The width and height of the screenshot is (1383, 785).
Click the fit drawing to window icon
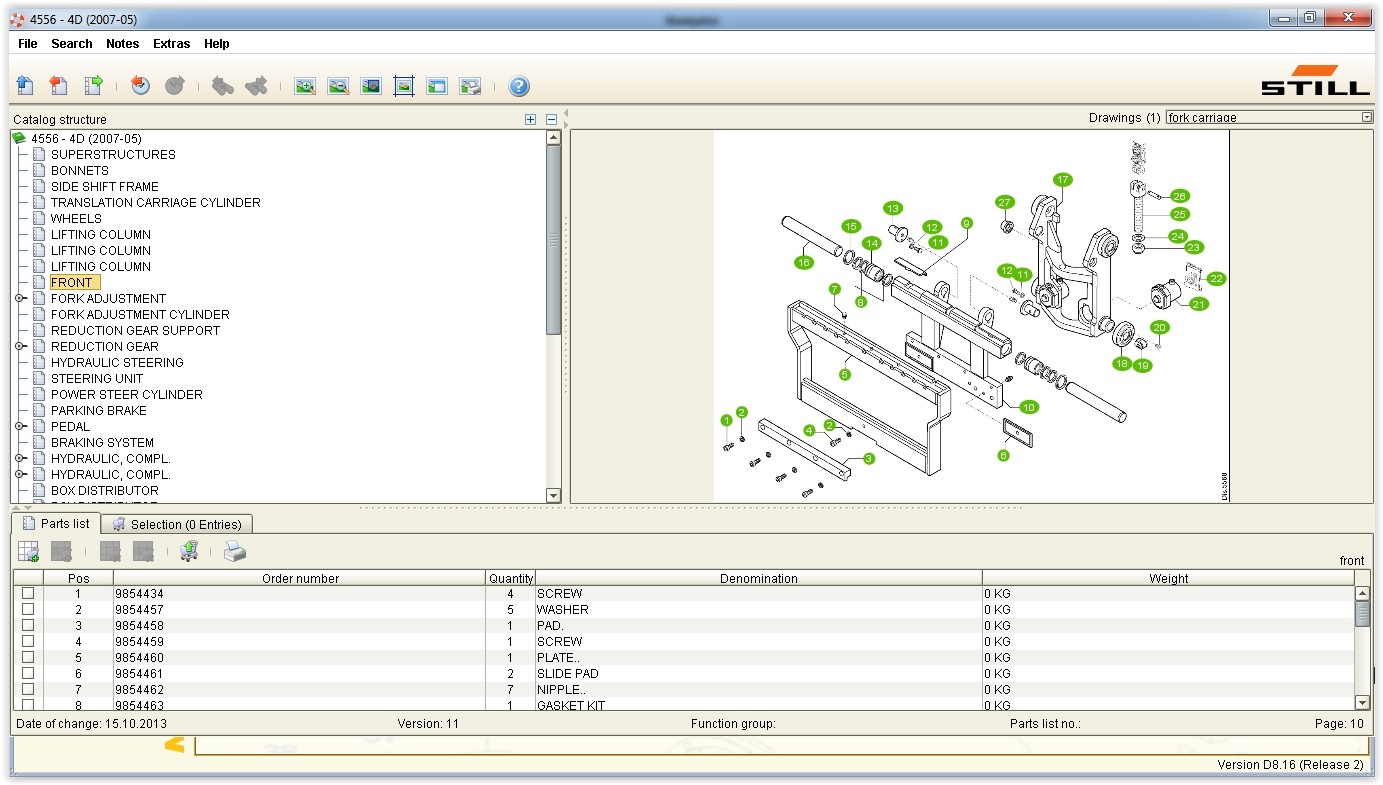(404, 87)
